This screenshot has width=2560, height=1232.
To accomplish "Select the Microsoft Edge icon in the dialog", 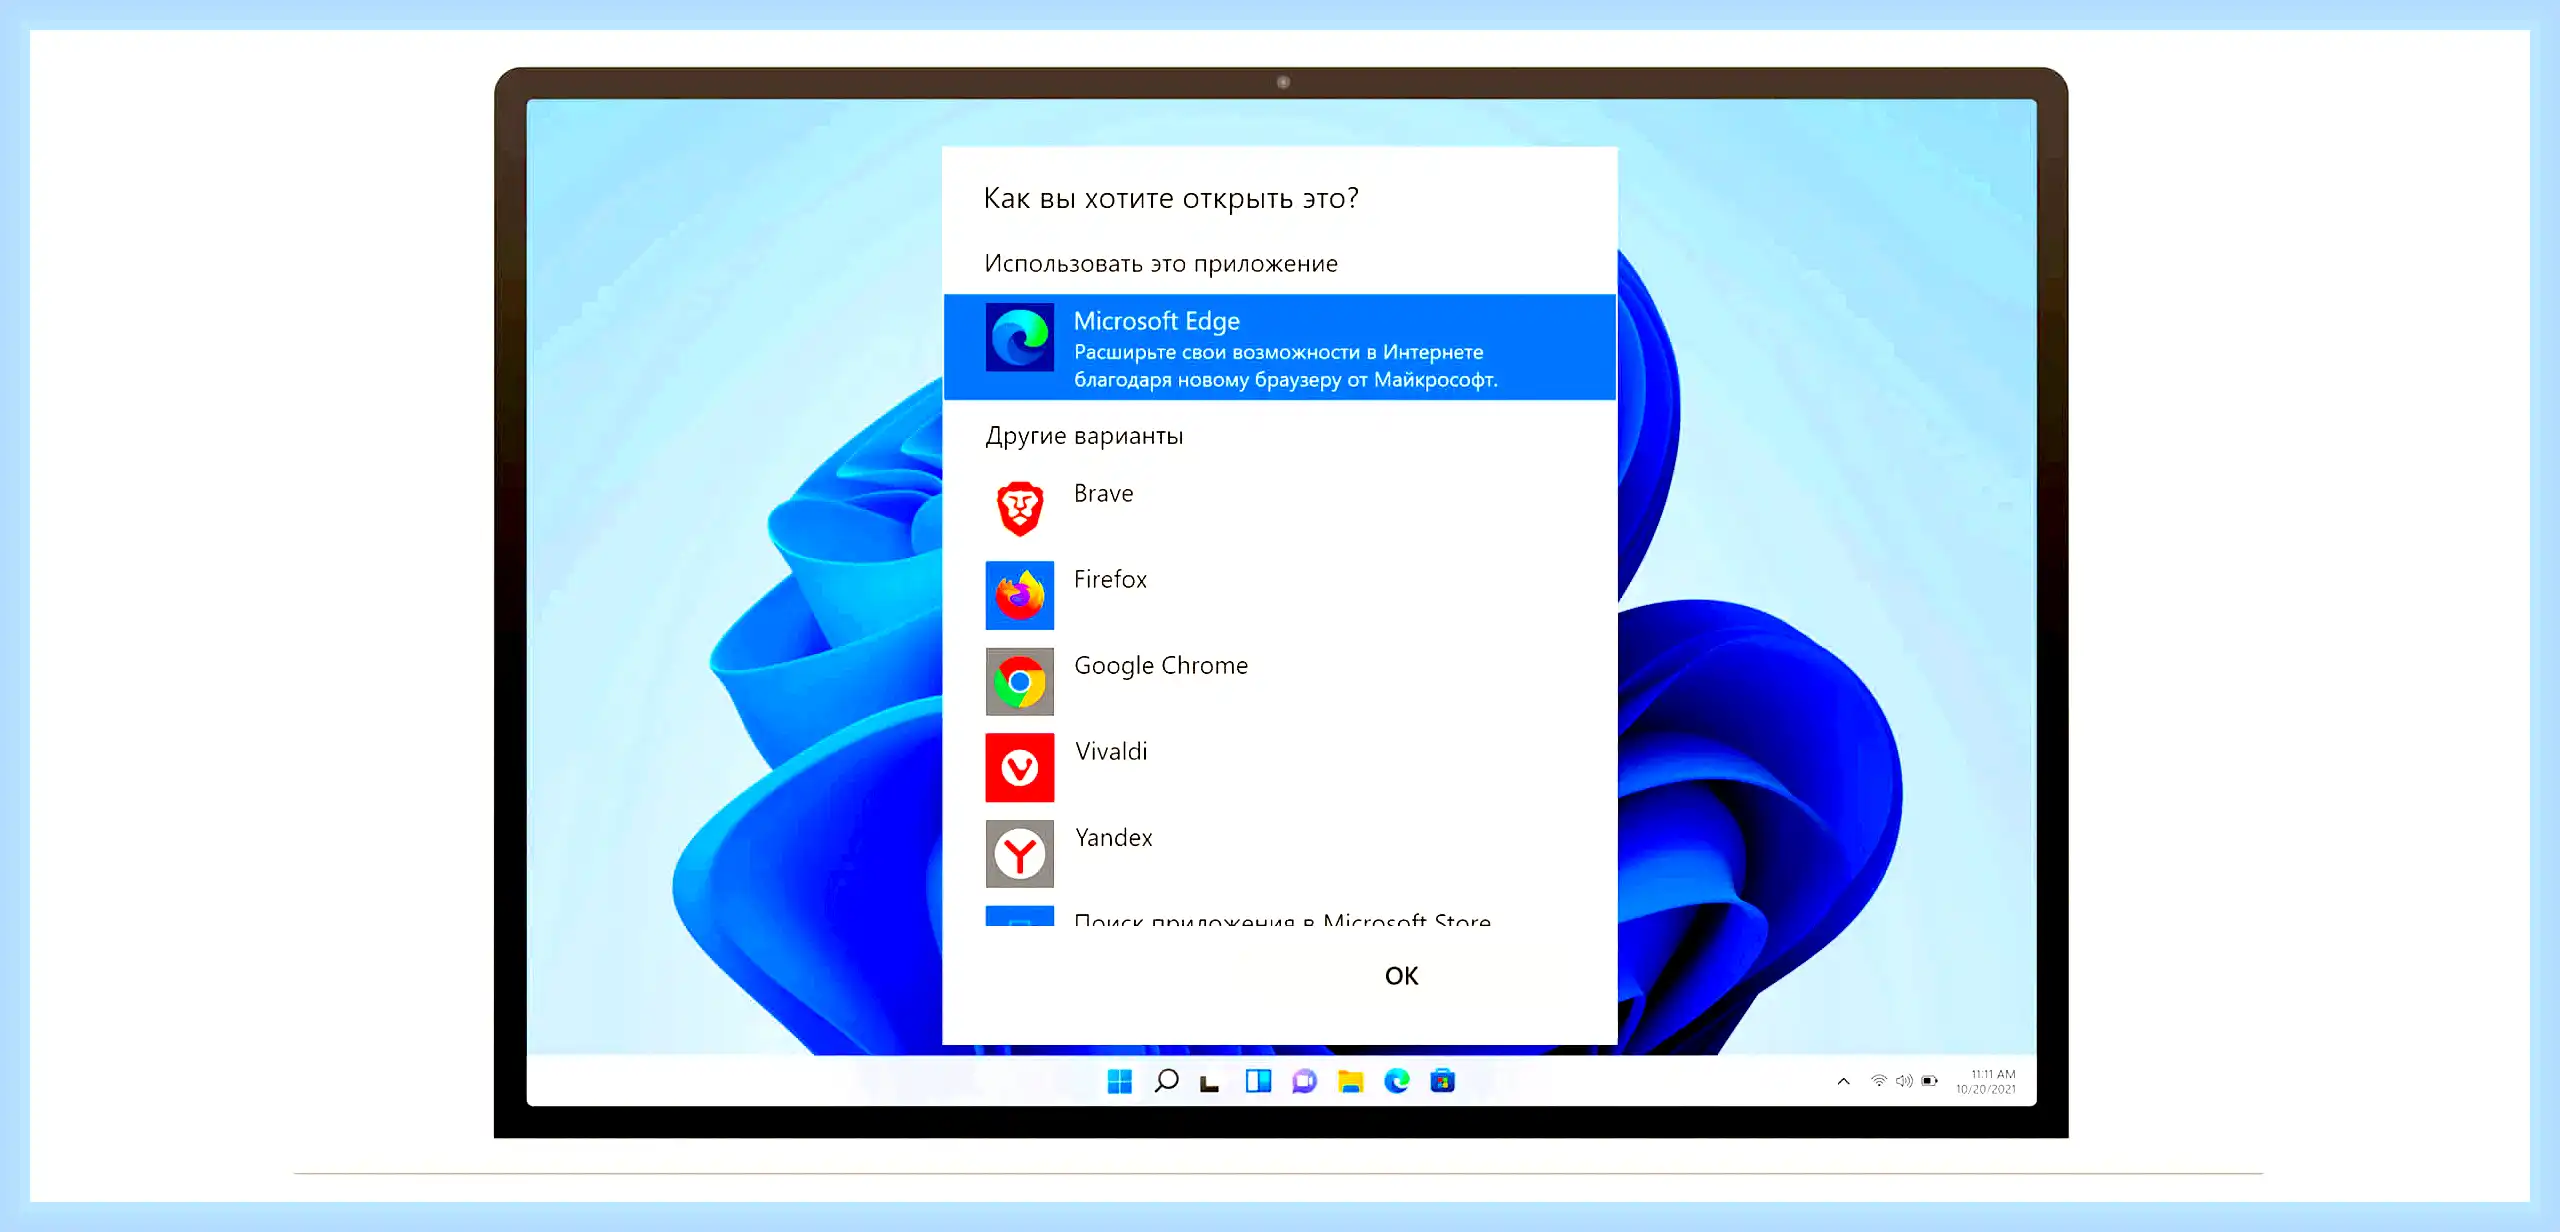I will tap(1019, 337).
